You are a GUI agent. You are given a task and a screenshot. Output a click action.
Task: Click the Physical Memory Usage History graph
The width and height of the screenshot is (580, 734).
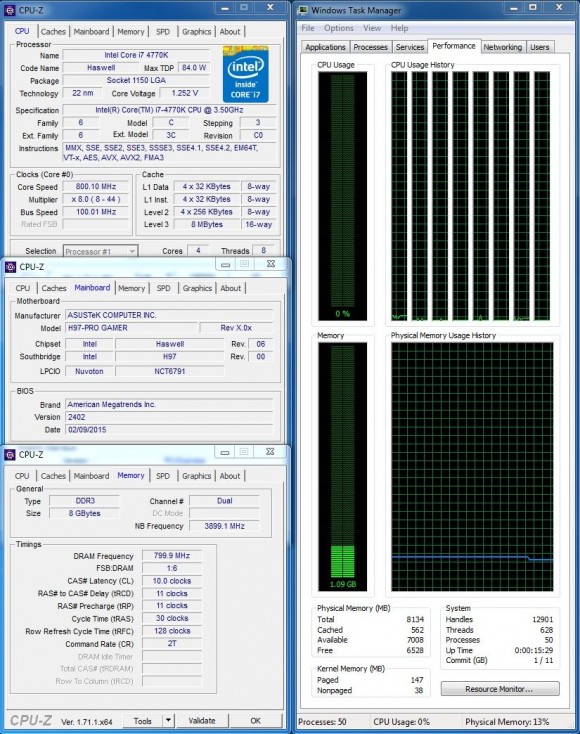click(472, 467)
